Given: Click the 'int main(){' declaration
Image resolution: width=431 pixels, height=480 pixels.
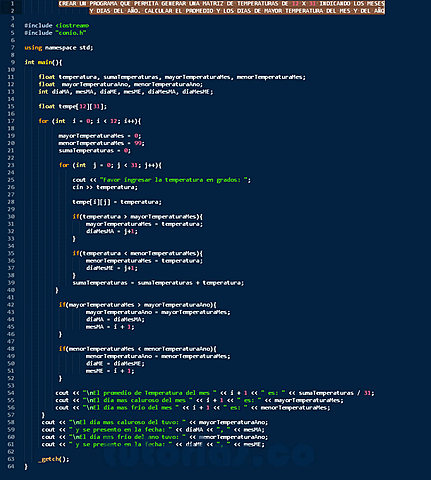Looking at the screenshot, I should [x=43, y=62].
